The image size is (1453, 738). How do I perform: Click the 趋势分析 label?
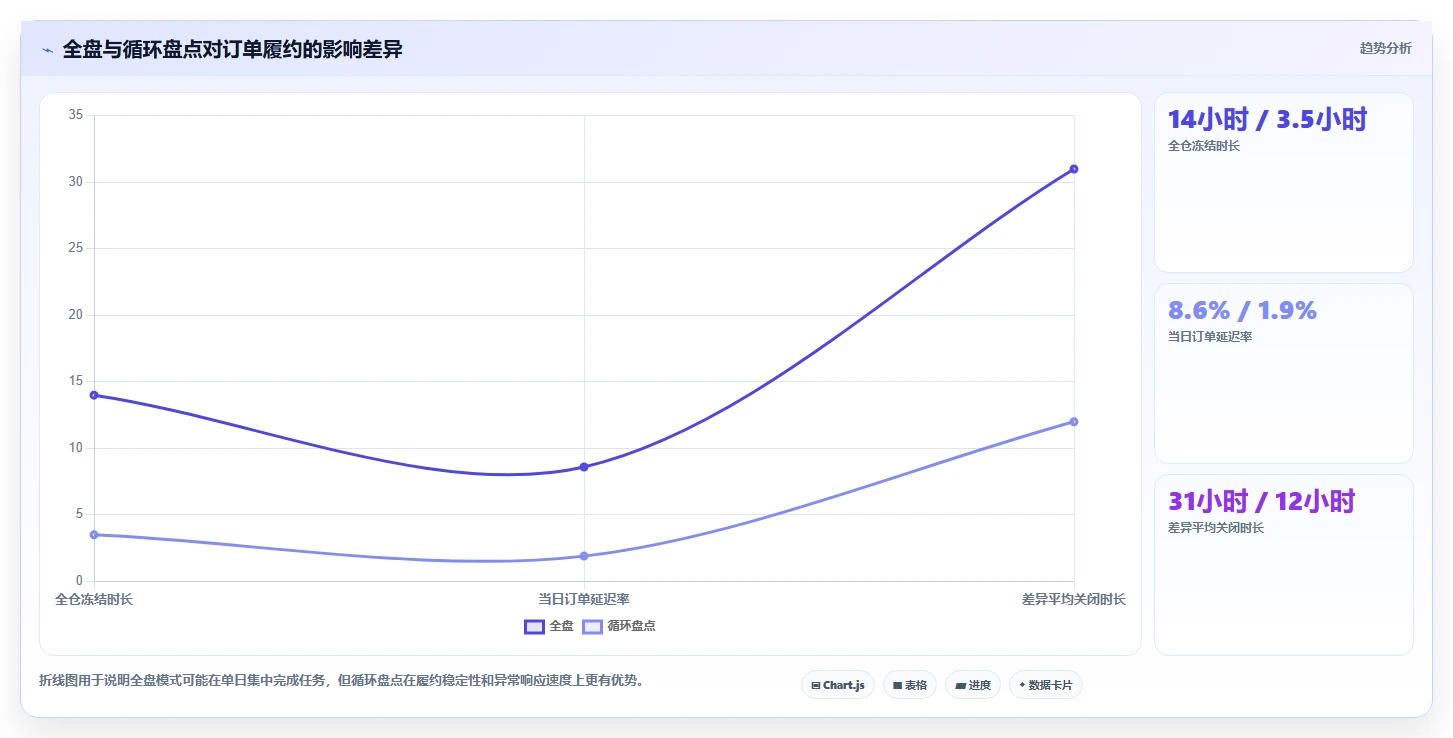click(1385, 48)
